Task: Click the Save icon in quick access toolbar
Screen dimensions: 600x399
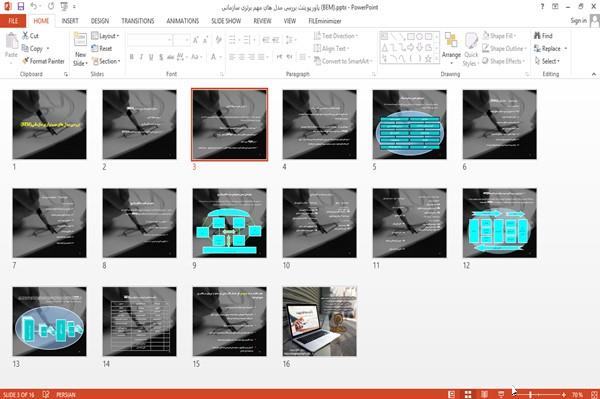Action: [21, 6]
